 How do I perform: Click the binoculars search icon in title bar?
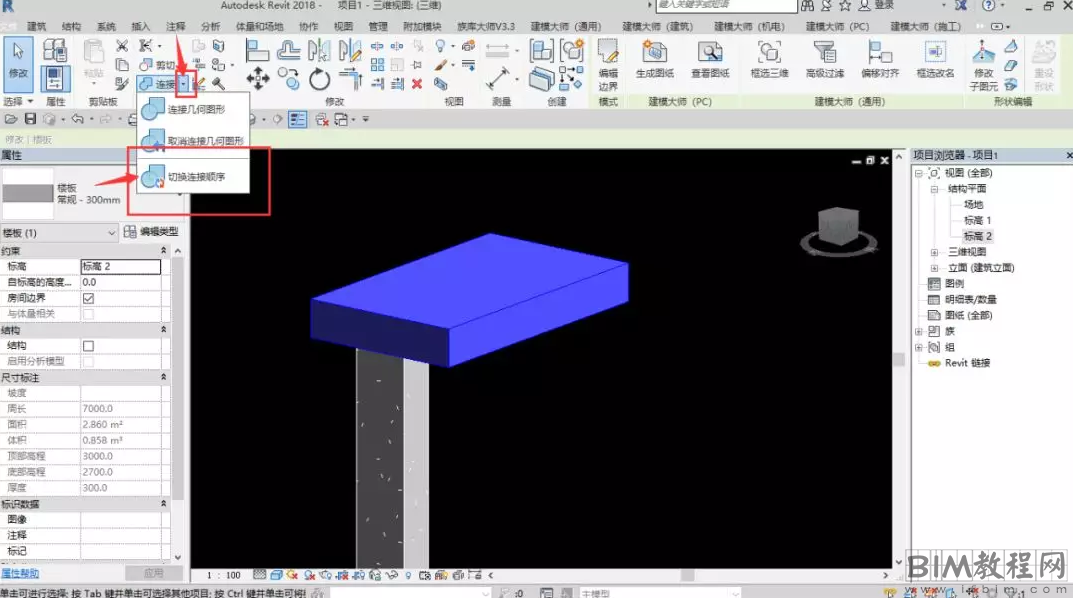pos(807,5)
